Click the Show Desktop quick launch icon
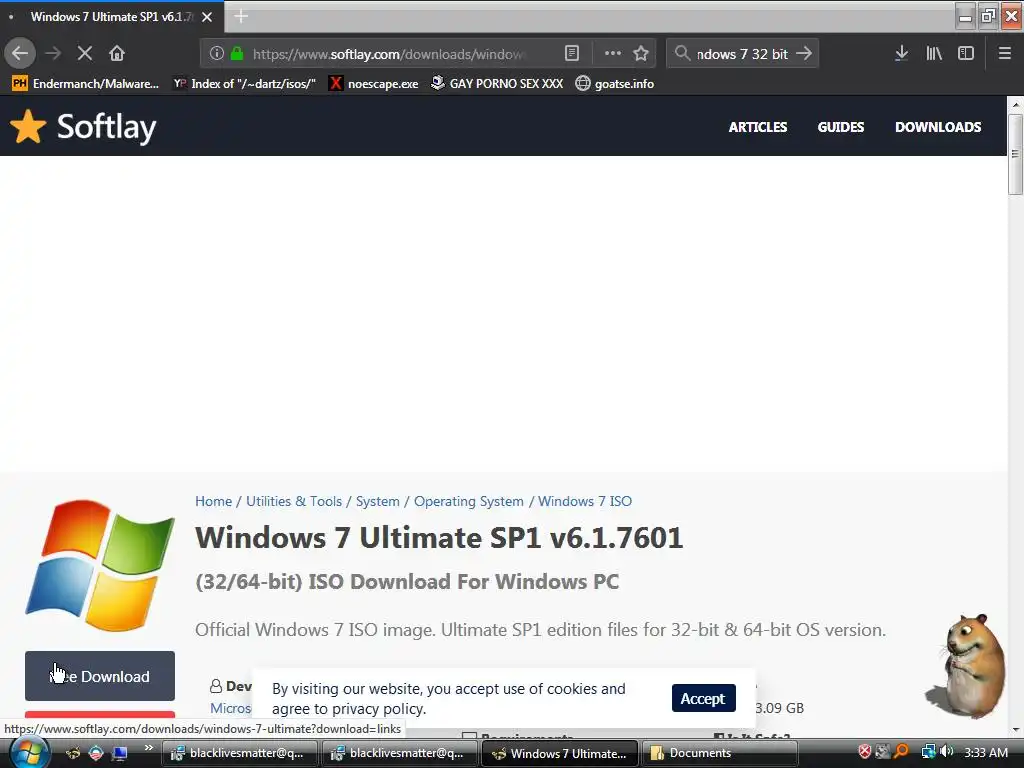The width and height of the screenshot is (1024, 768). click(119, 753)
